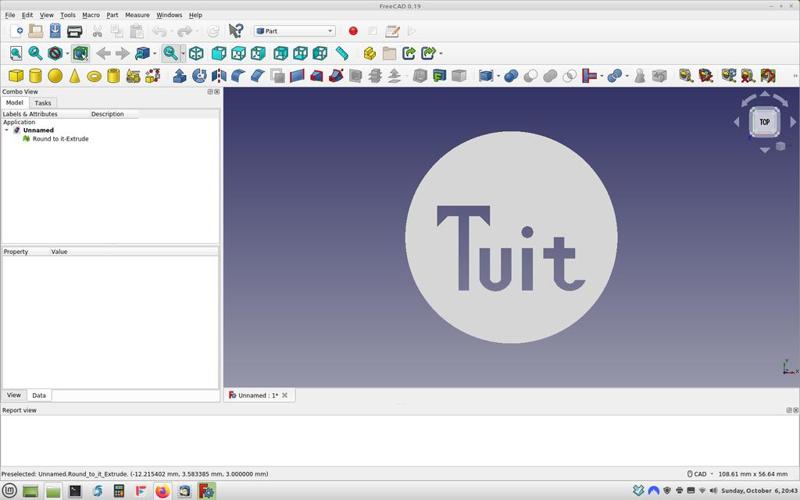Open the Measure menu
The height and width of the screenshot is (500, 800).
click(137, 15)
